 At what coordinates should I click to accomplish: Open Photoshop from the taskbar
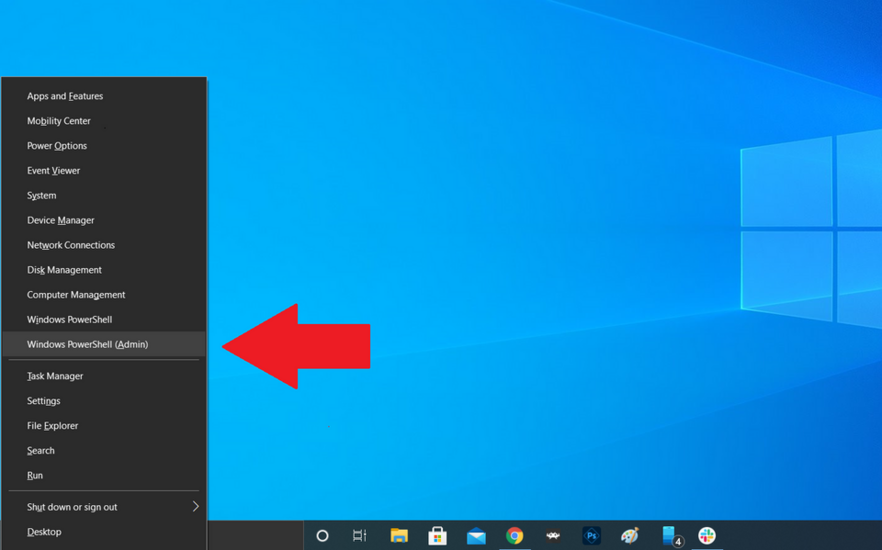pyautogui.click(x=591, y=536)
